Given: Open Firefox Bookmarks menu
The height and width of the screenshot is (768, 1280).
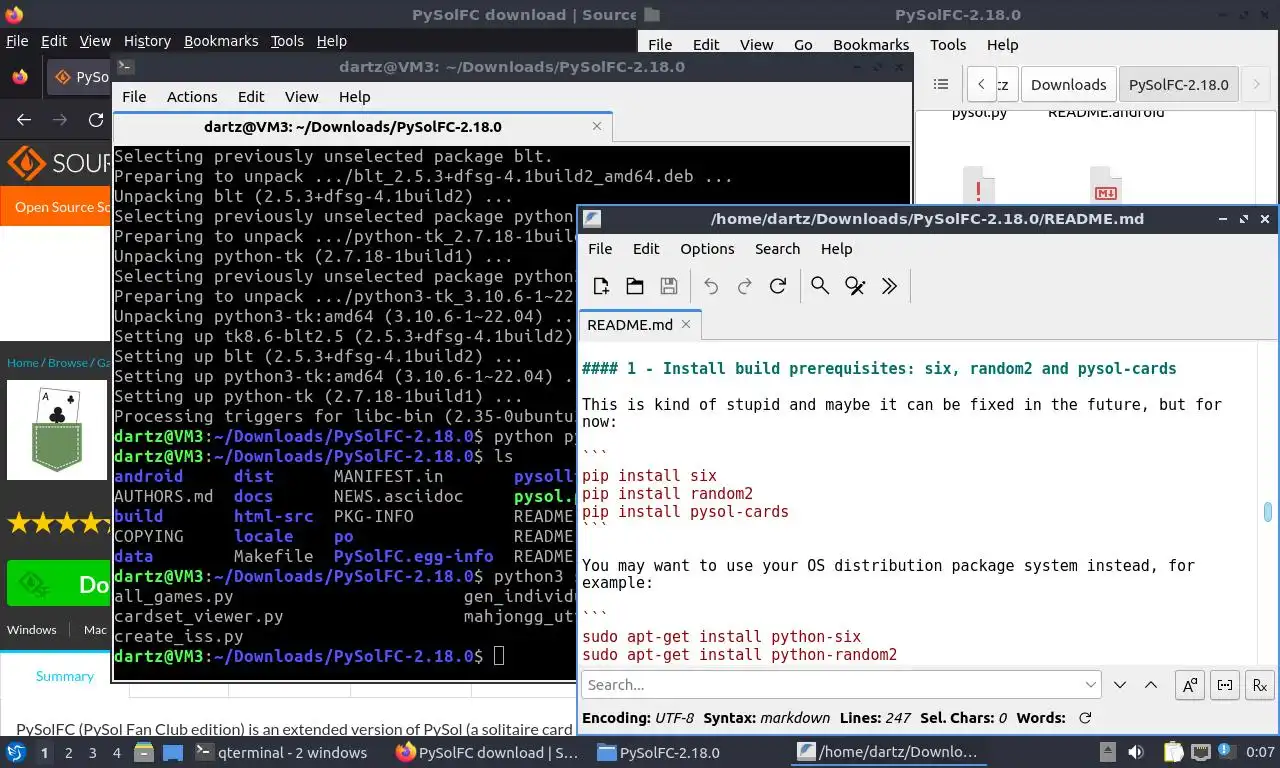Looking at the screenshot, I should click(221, 41).
